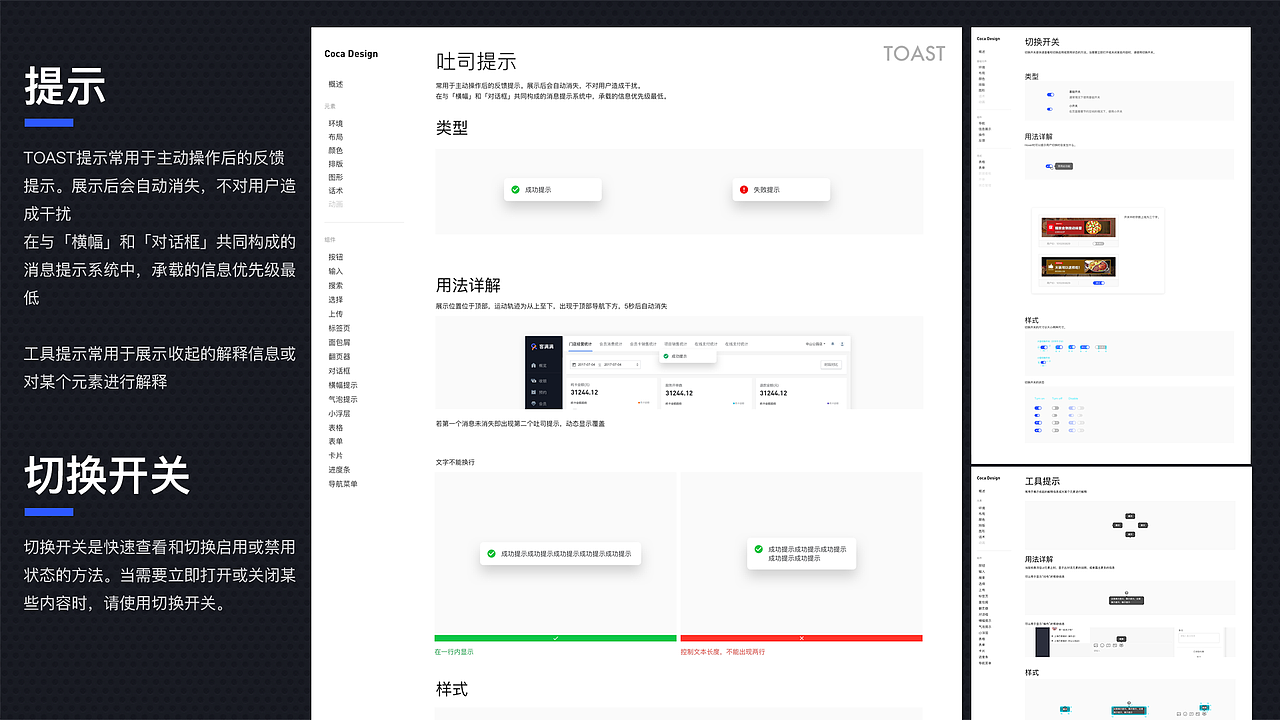Open the date range picker in the dashboard
The width and height of the screenshot is (1280, 720).
605,364
